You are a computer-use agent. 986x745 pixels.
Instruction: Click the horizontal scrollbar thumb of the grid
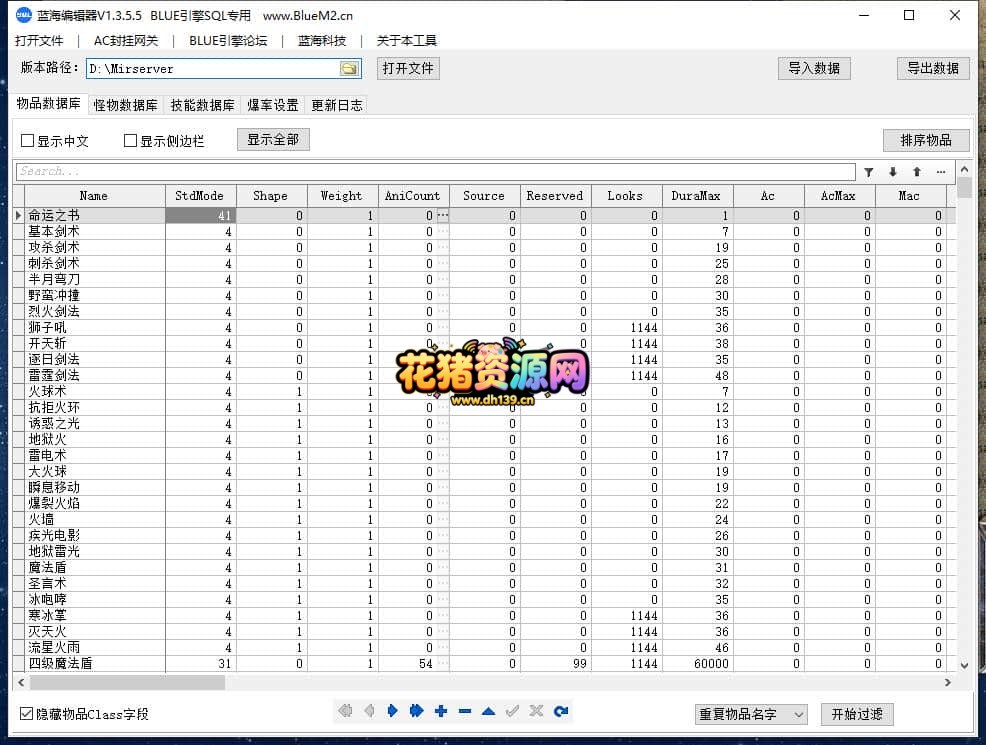[127, 682]
